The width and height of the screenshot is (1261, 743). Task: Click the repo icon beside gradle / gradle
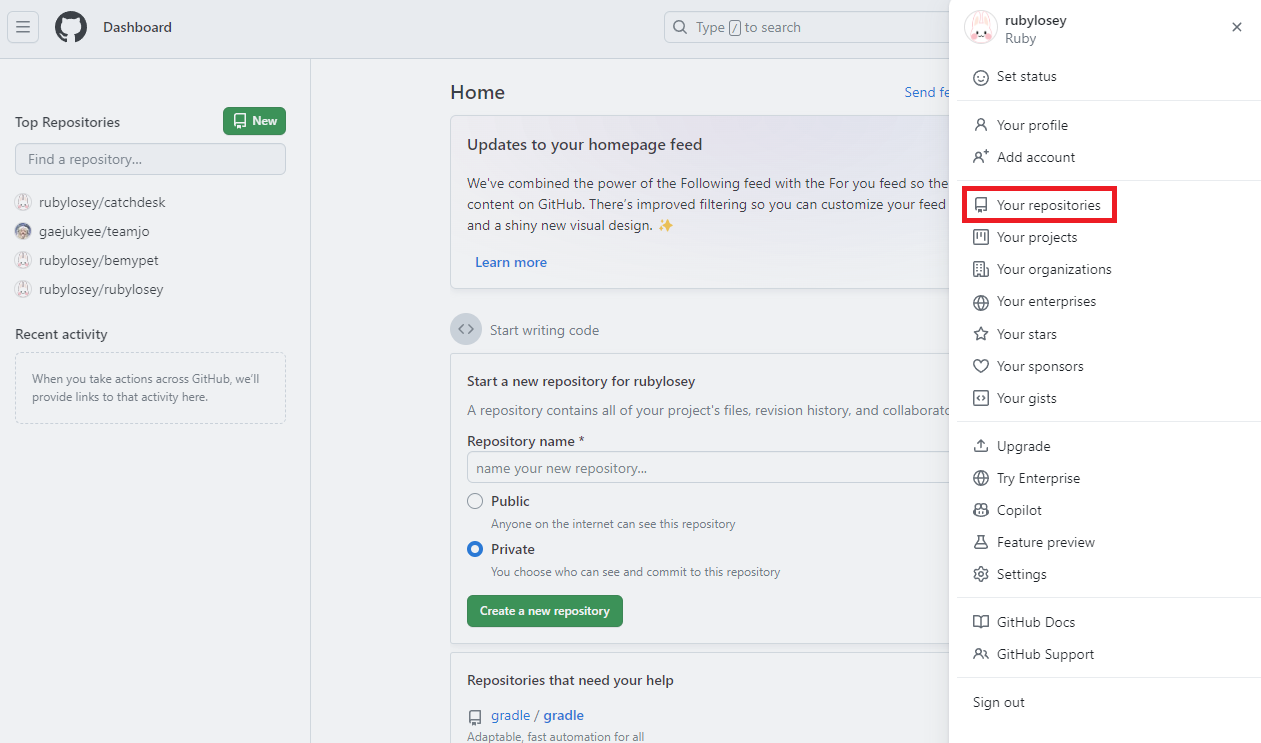point(475,717)
